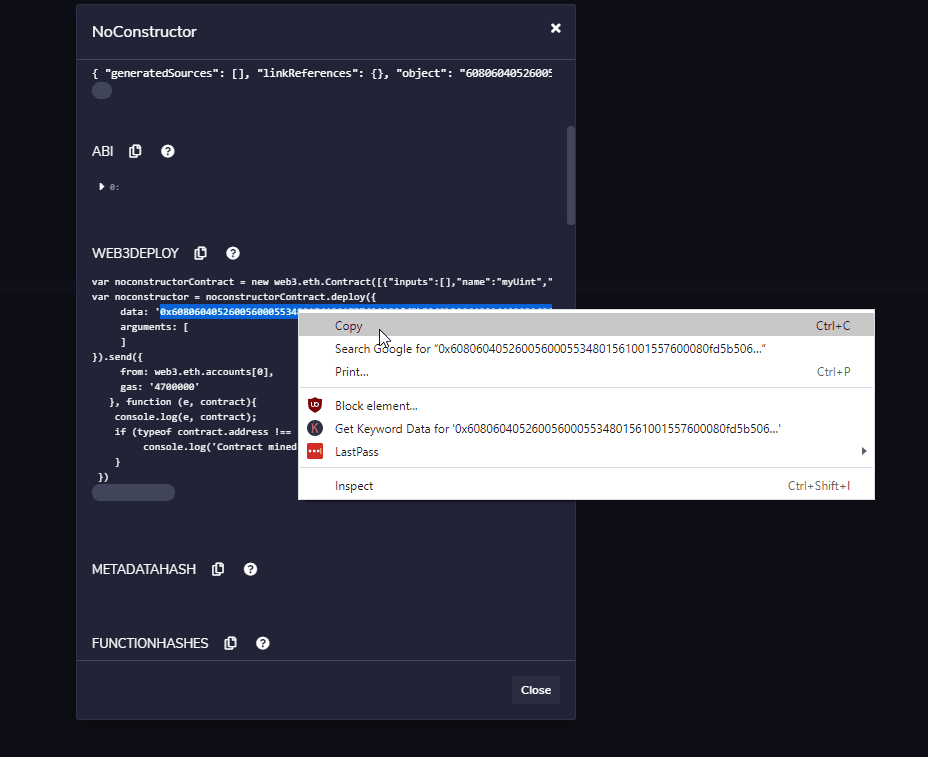Copy the ABI to clipboard
The width and height of the screenshot is (928, 757).
(135, 152)
